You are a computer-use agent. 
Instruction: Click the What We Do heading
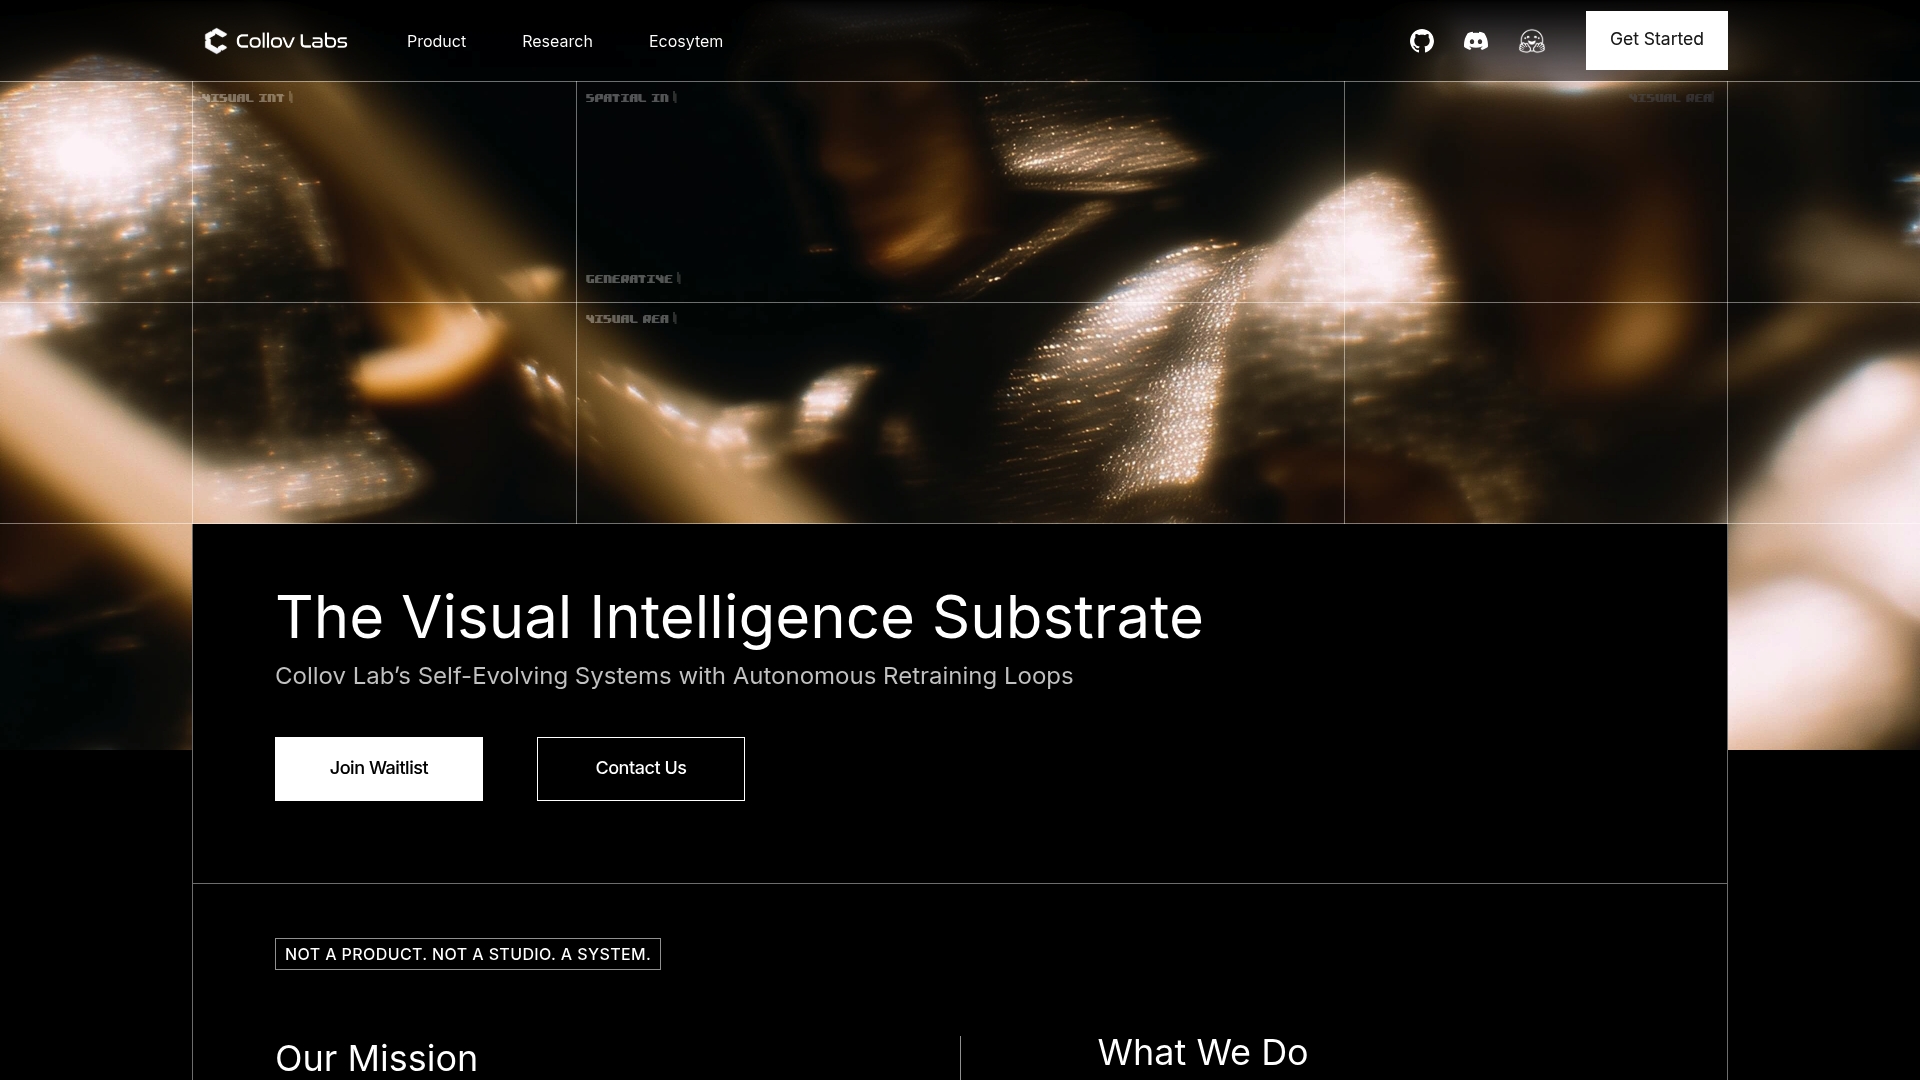tap(1203, 1052)
